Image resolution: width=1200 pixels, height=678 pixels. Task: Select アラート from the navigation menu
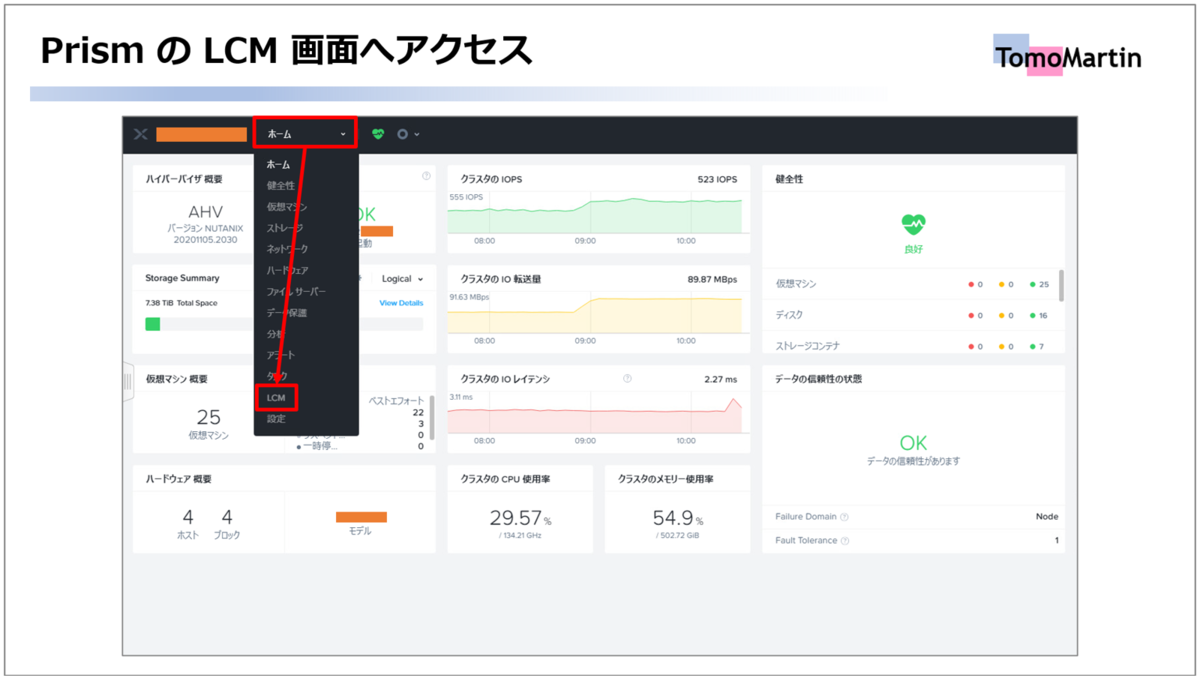tap(281, 355)
